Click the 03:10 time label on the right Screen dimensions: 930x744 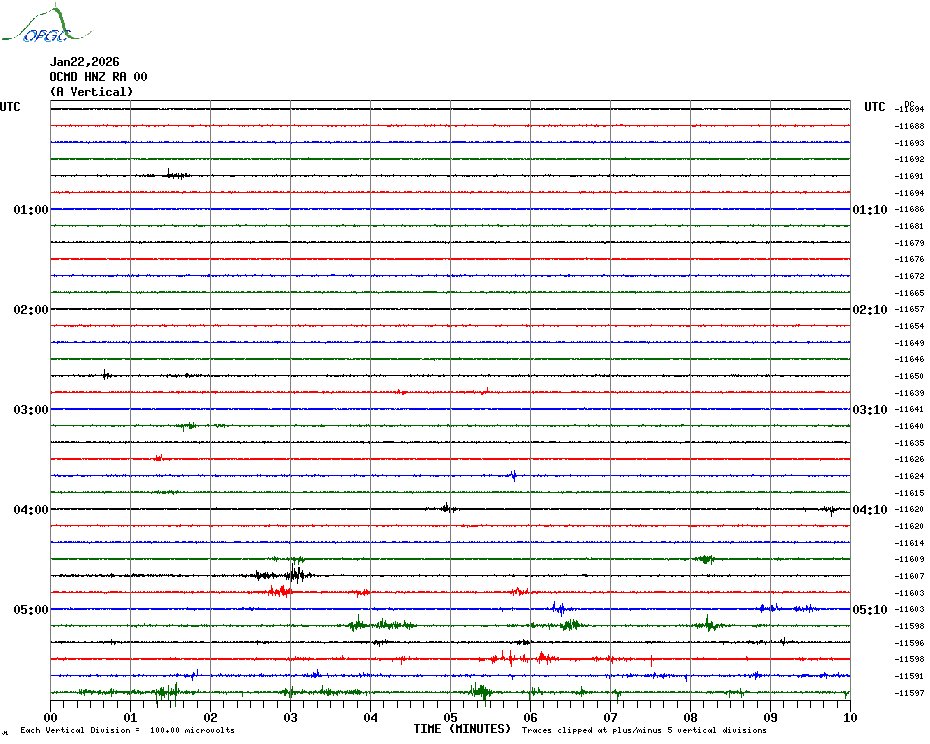coord(868,410)
